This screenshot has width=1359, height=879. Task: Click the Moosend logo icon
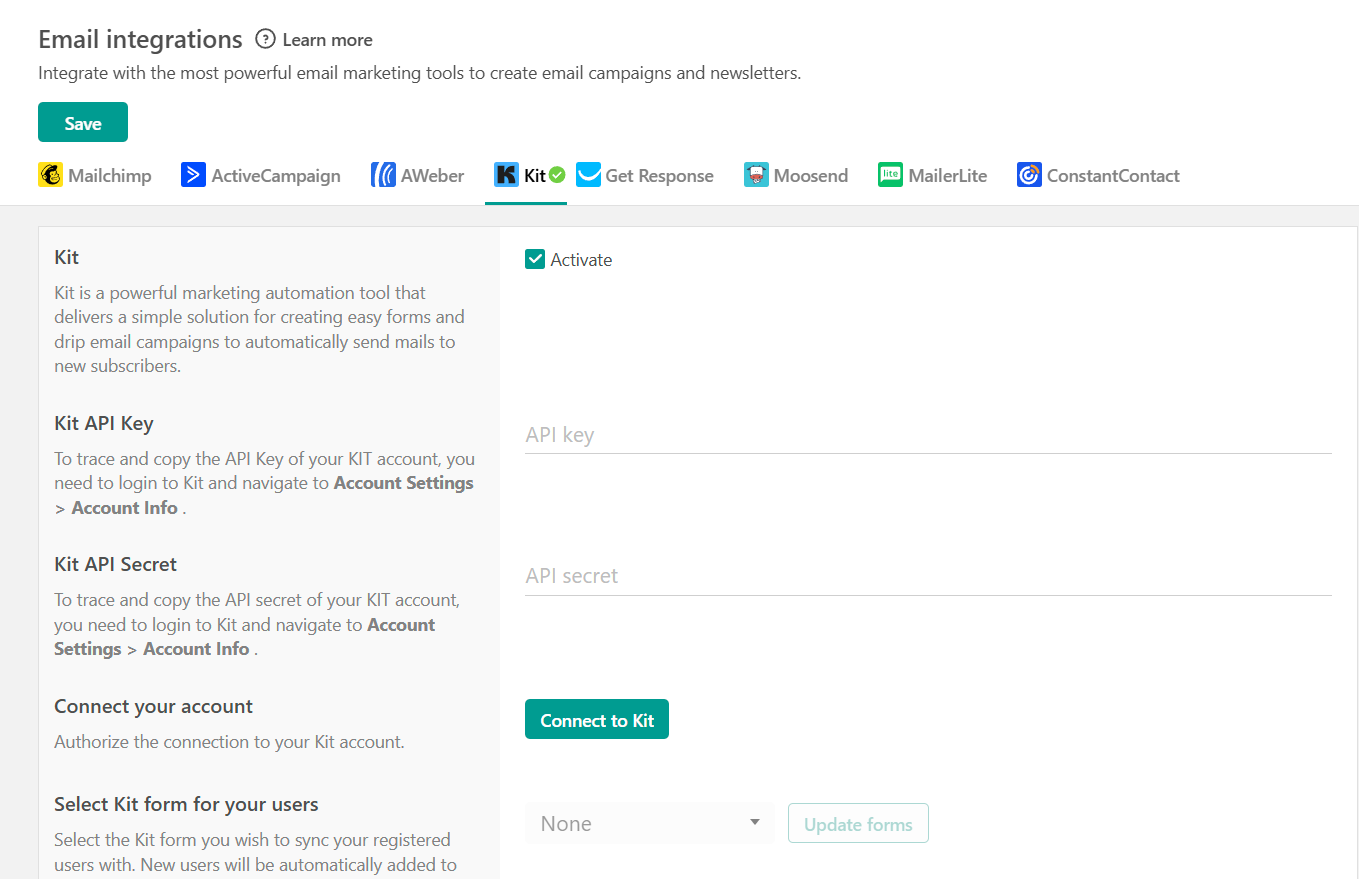click(756, 175)
